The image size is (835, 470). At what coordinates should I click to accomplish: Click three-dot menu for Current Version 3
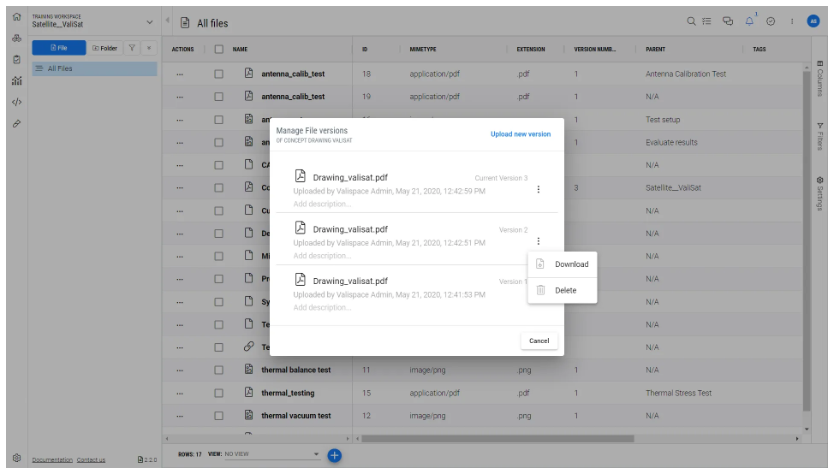539,190
